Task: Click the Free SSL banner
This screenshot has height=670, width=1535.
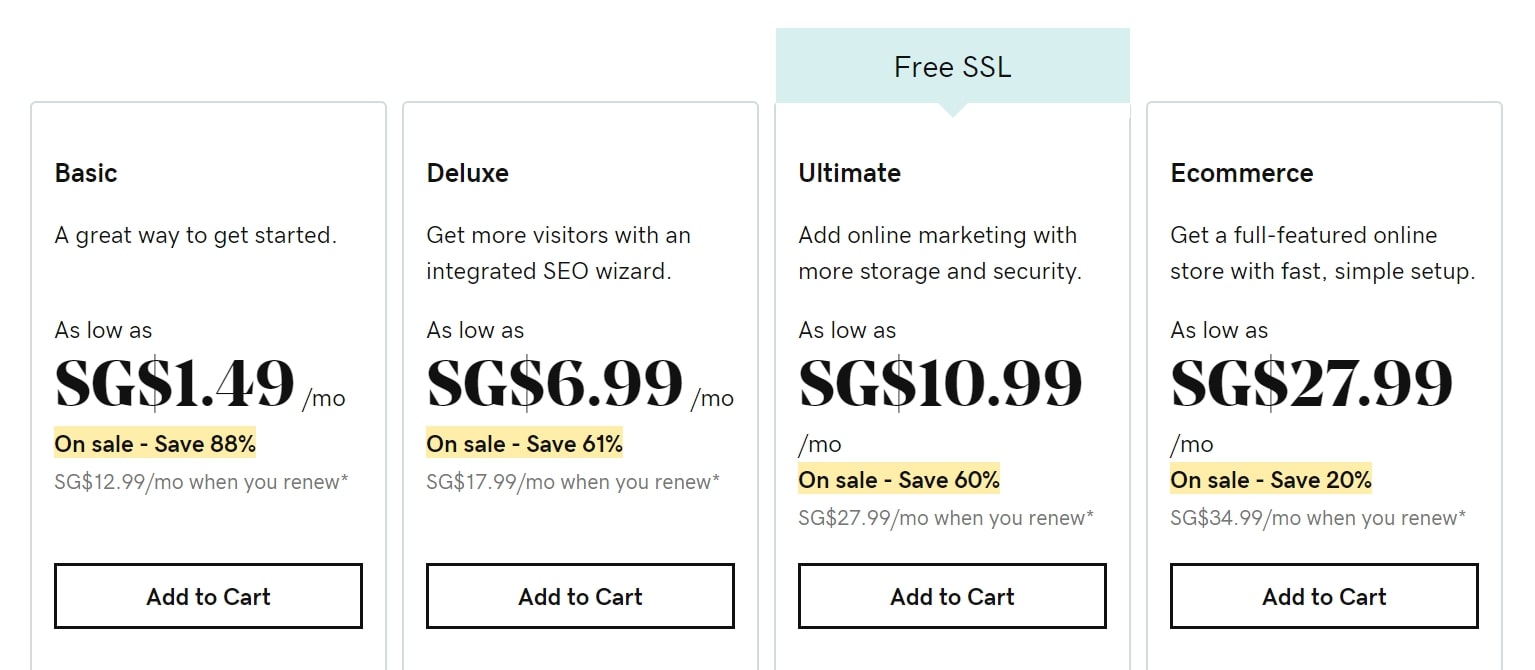Action: pyautogui.click(x=952, y=67)
